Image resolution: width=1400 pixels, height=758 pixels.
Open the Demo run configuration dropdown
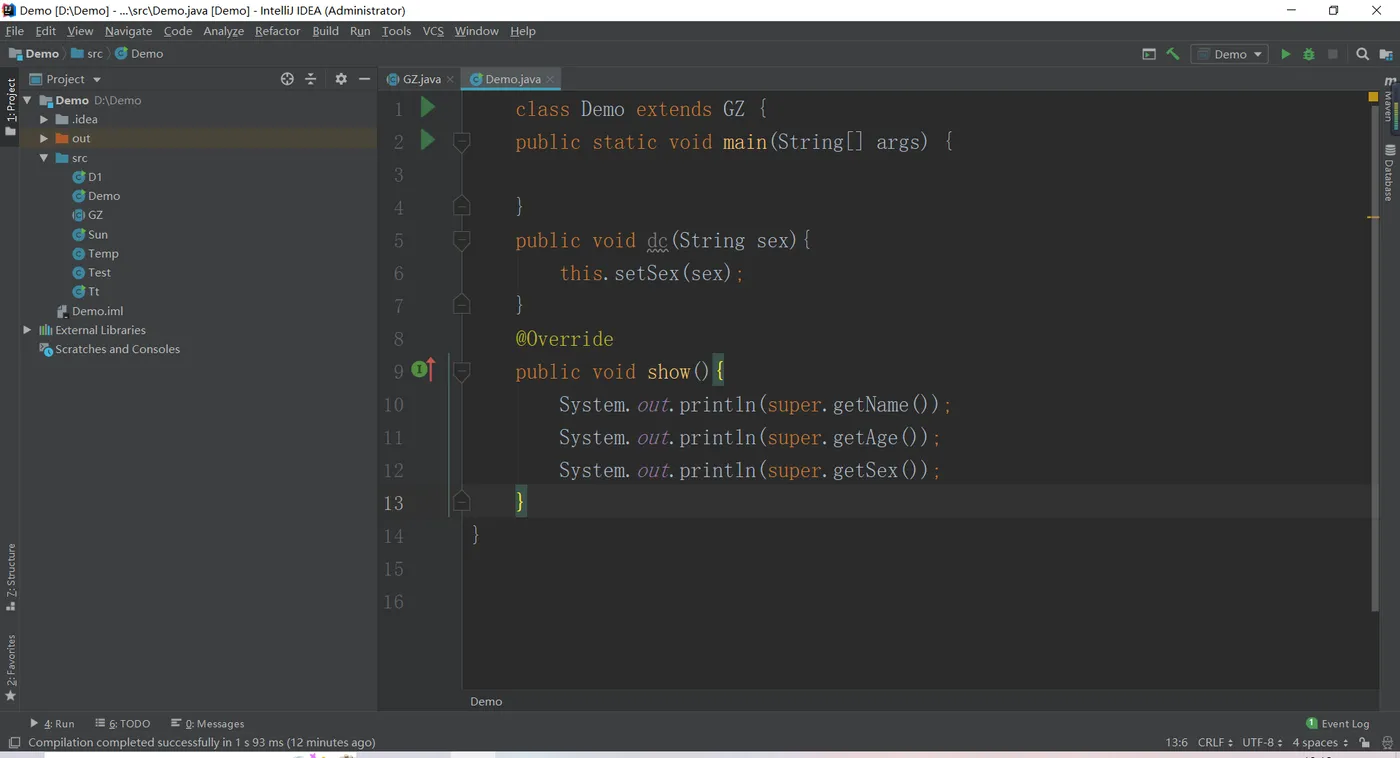[x=1230, y=54]
